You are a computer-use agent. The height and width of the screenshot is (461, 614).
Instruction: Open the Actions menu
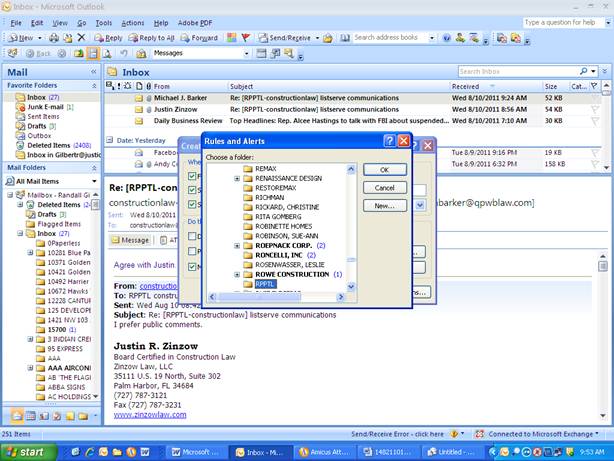(133, 23)
